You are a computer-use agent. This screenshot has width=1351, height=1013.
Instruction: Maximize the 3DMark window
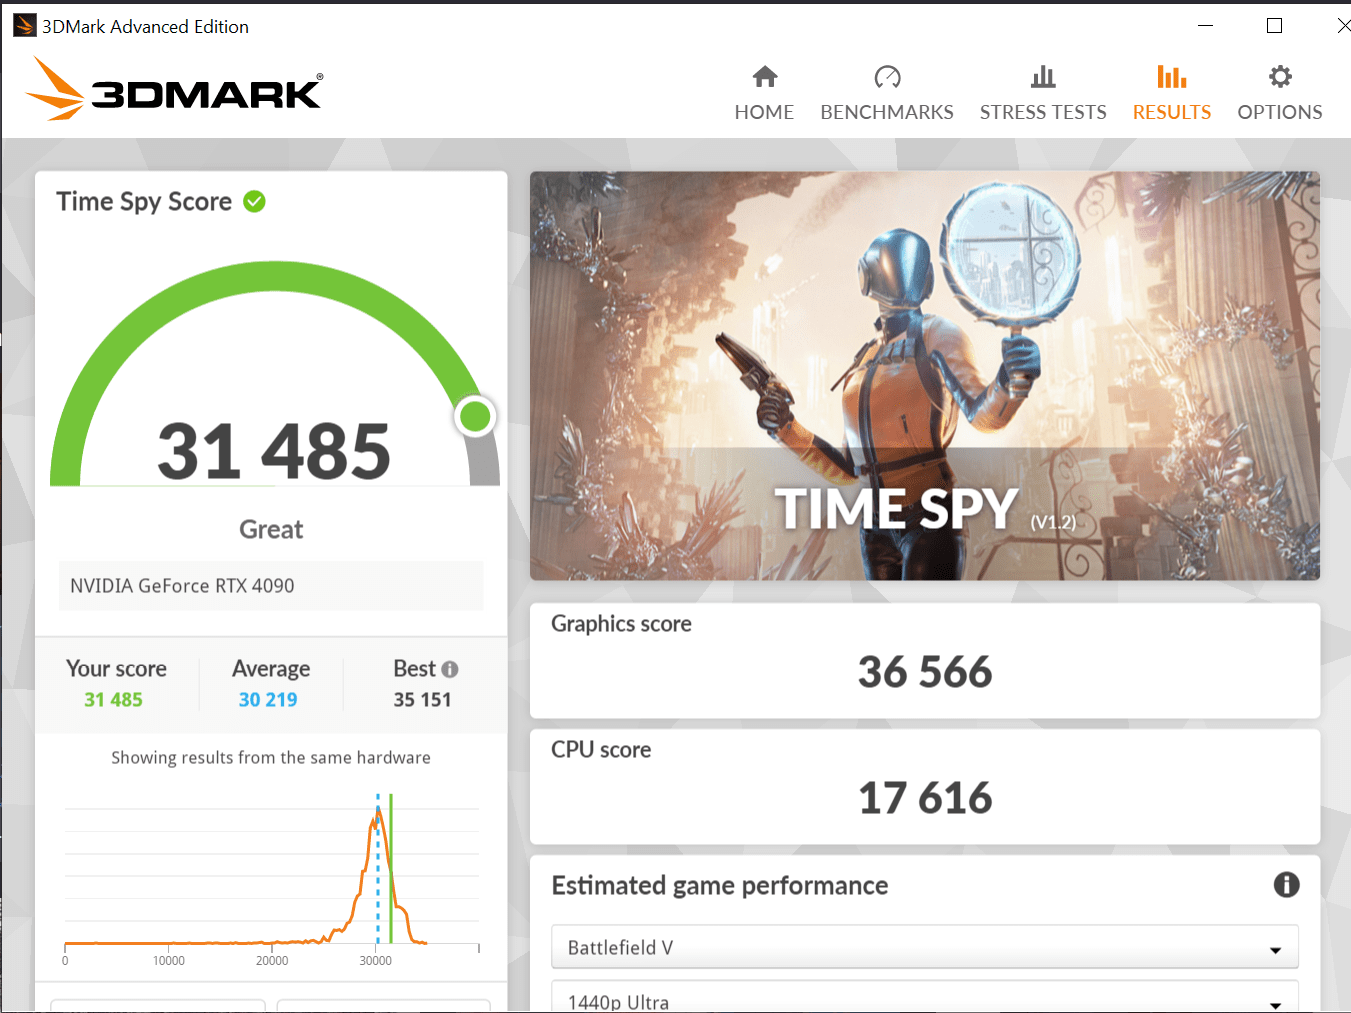[1274, 26]
